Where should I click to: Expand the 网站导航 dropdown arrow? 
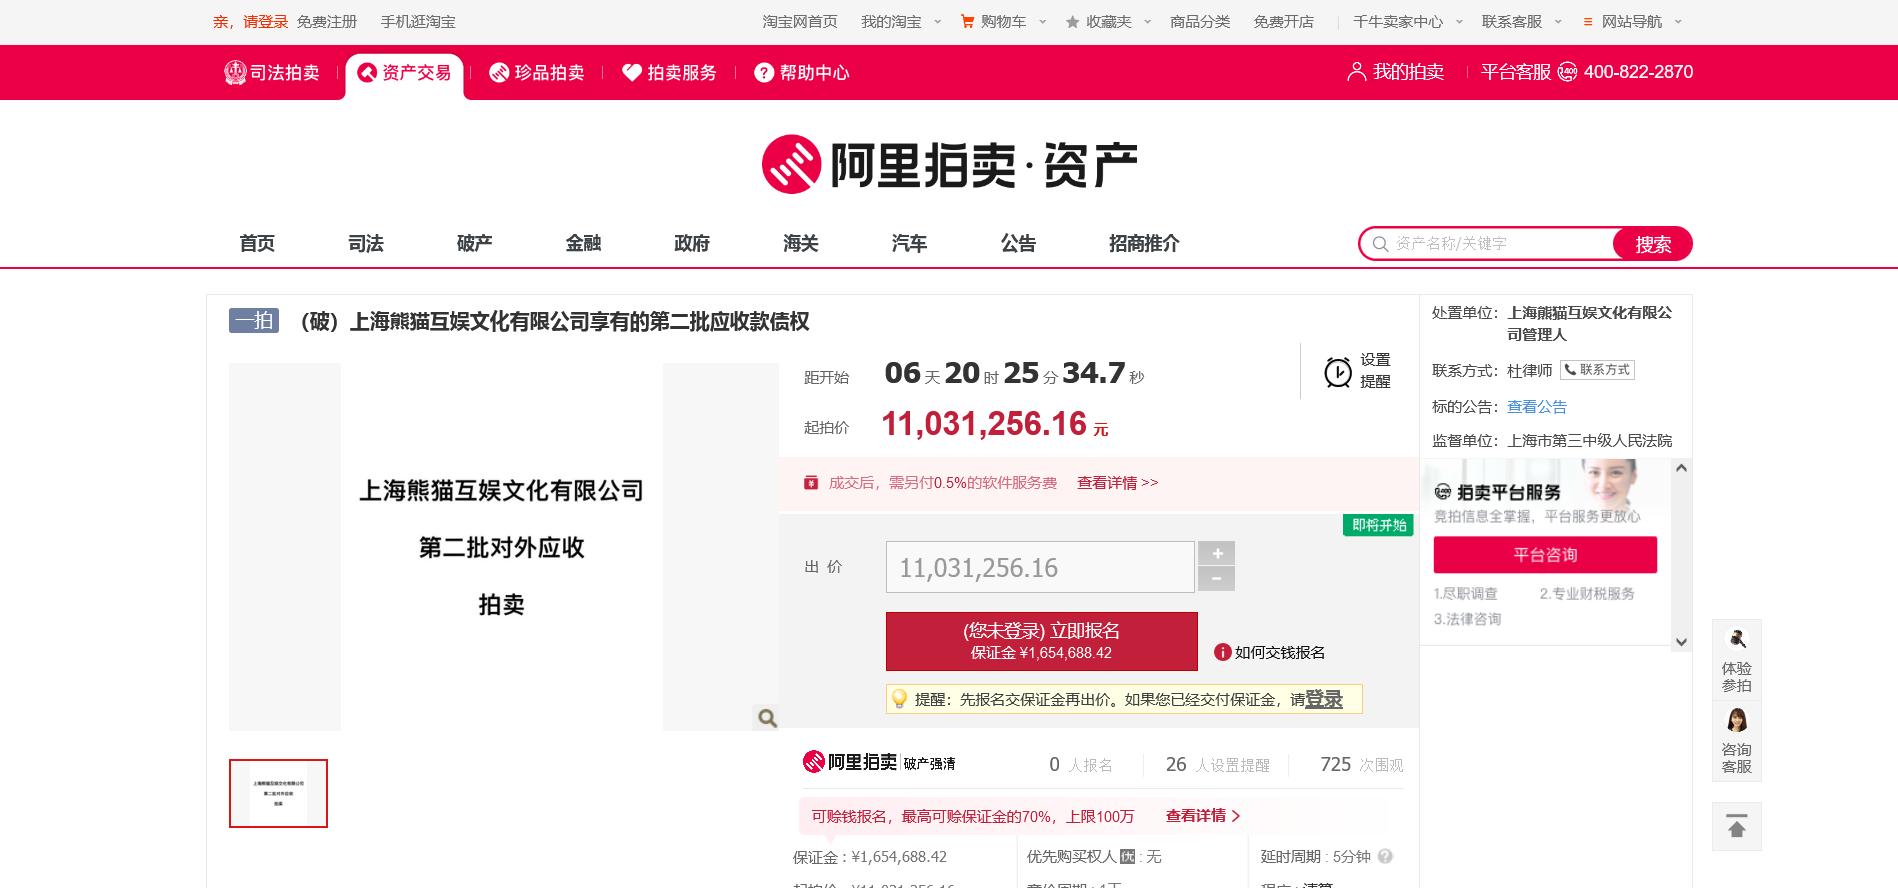(1678, 21)
